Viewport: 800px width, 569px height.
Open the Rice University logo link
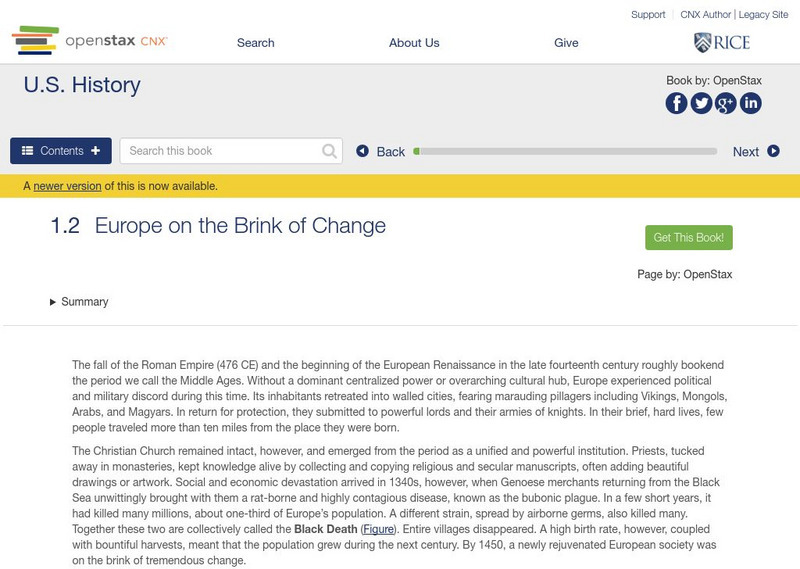click(721, 42)
